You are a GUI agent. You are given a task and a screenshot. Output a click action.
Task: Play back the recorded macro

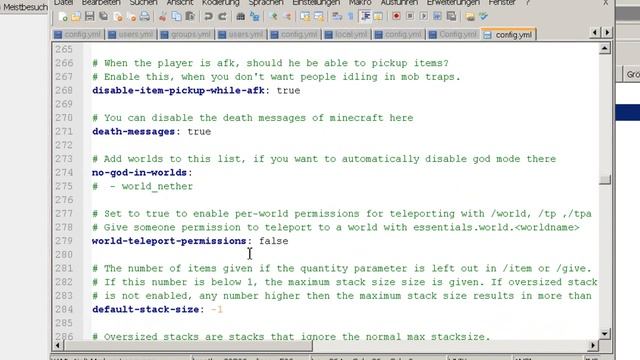click(424, 16)
